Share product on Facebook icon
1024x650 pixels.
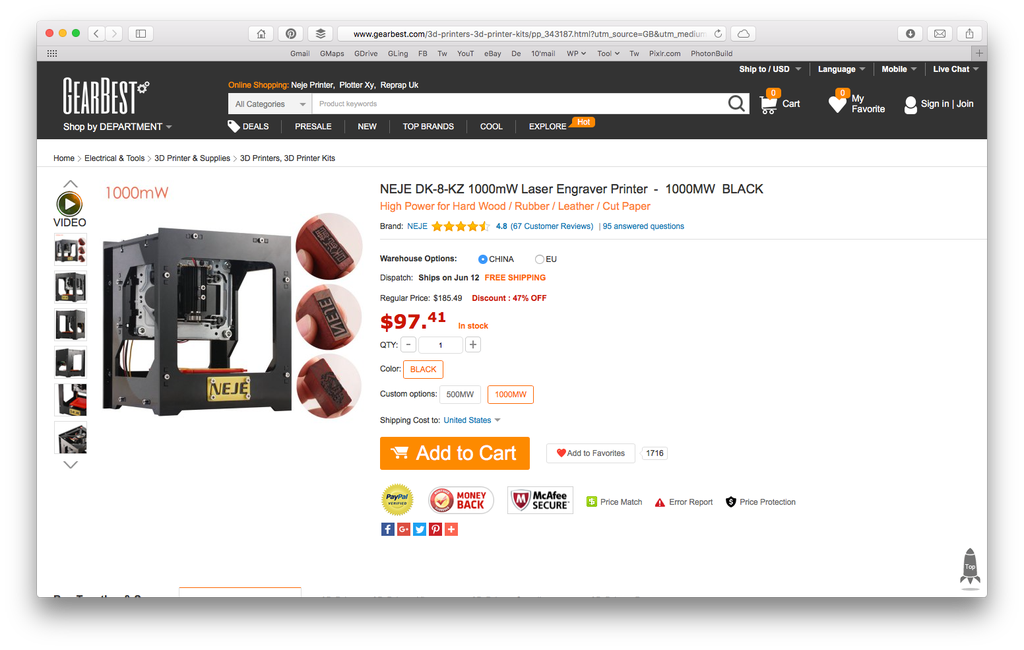pyautogui.click(x=387, y=529)
